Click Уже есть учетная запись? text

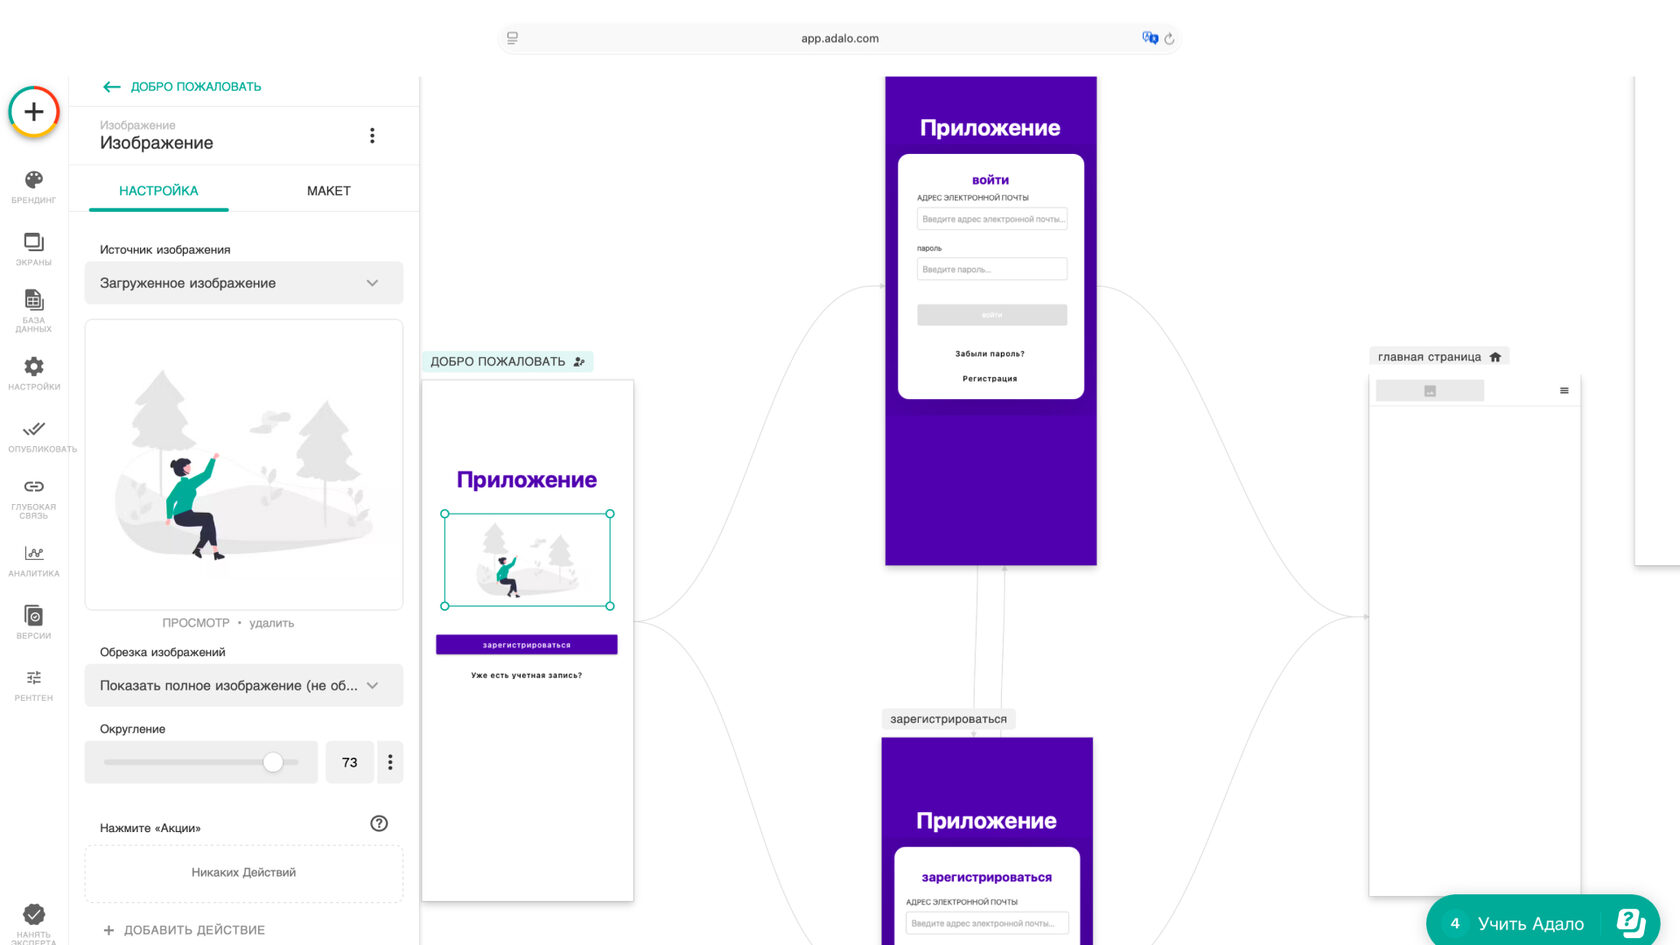tap(527, 675)
